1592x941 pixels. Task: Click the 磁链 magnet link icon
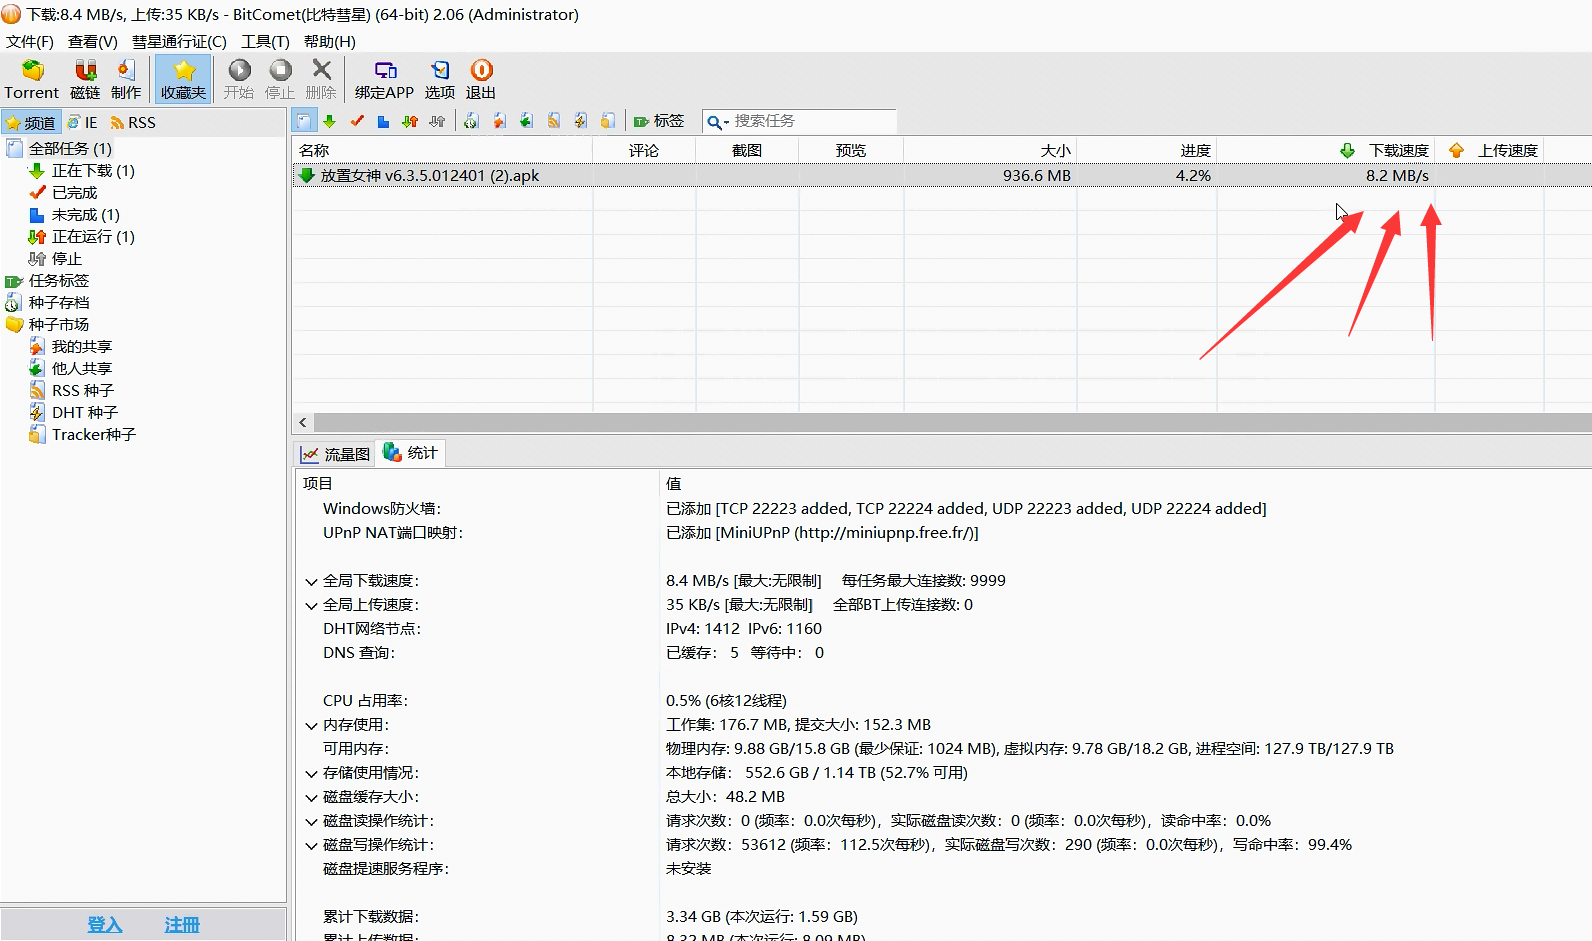[85, 79]
